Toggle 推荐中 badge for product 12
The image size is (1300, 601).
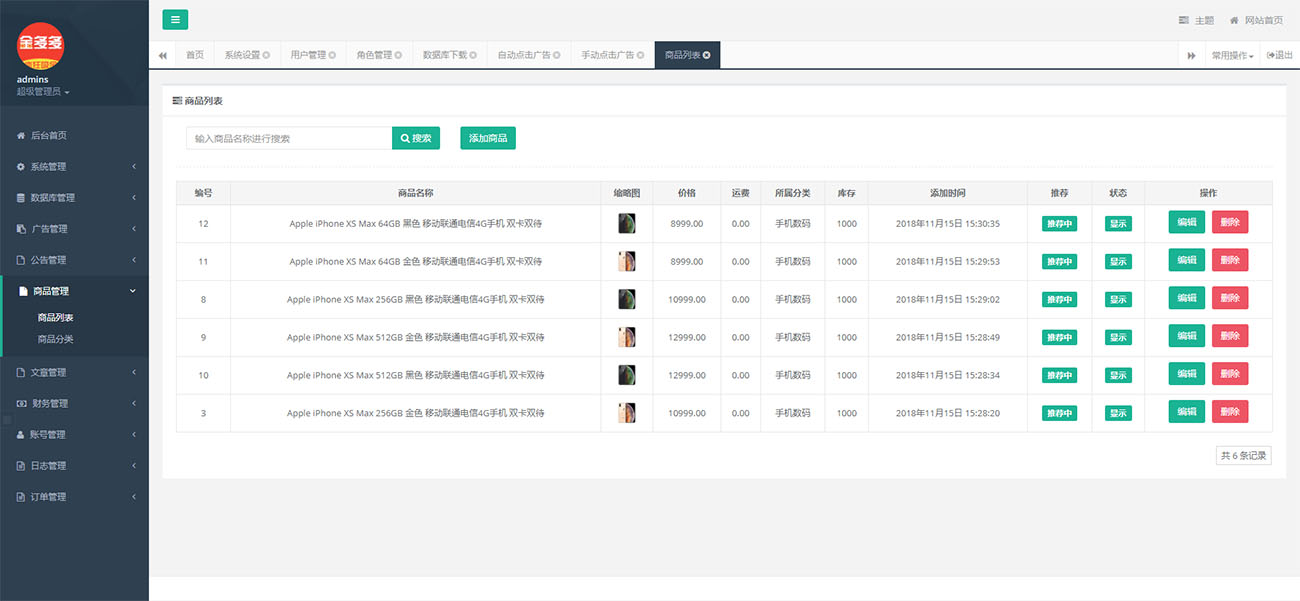(1059, 223)
